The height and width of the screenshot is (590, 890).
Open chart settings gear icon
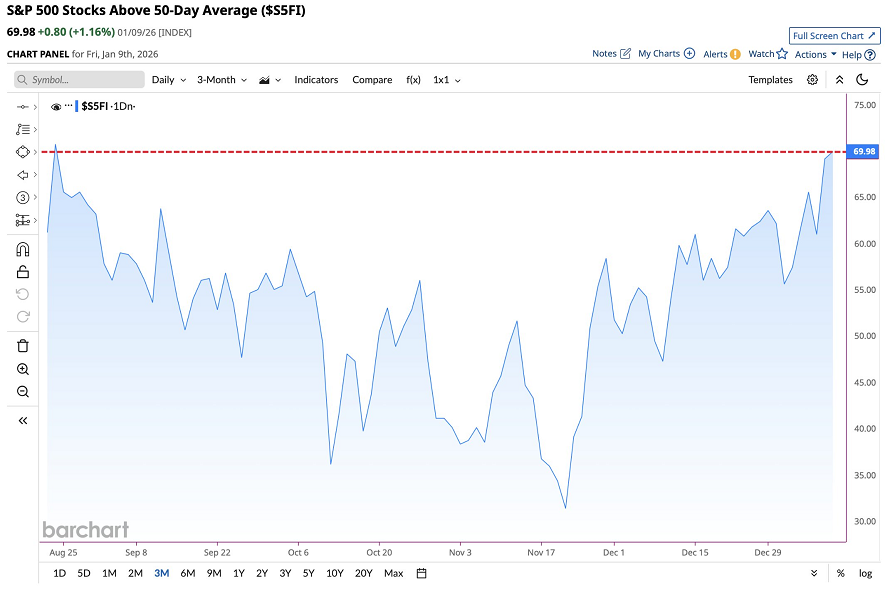[812, 79]
